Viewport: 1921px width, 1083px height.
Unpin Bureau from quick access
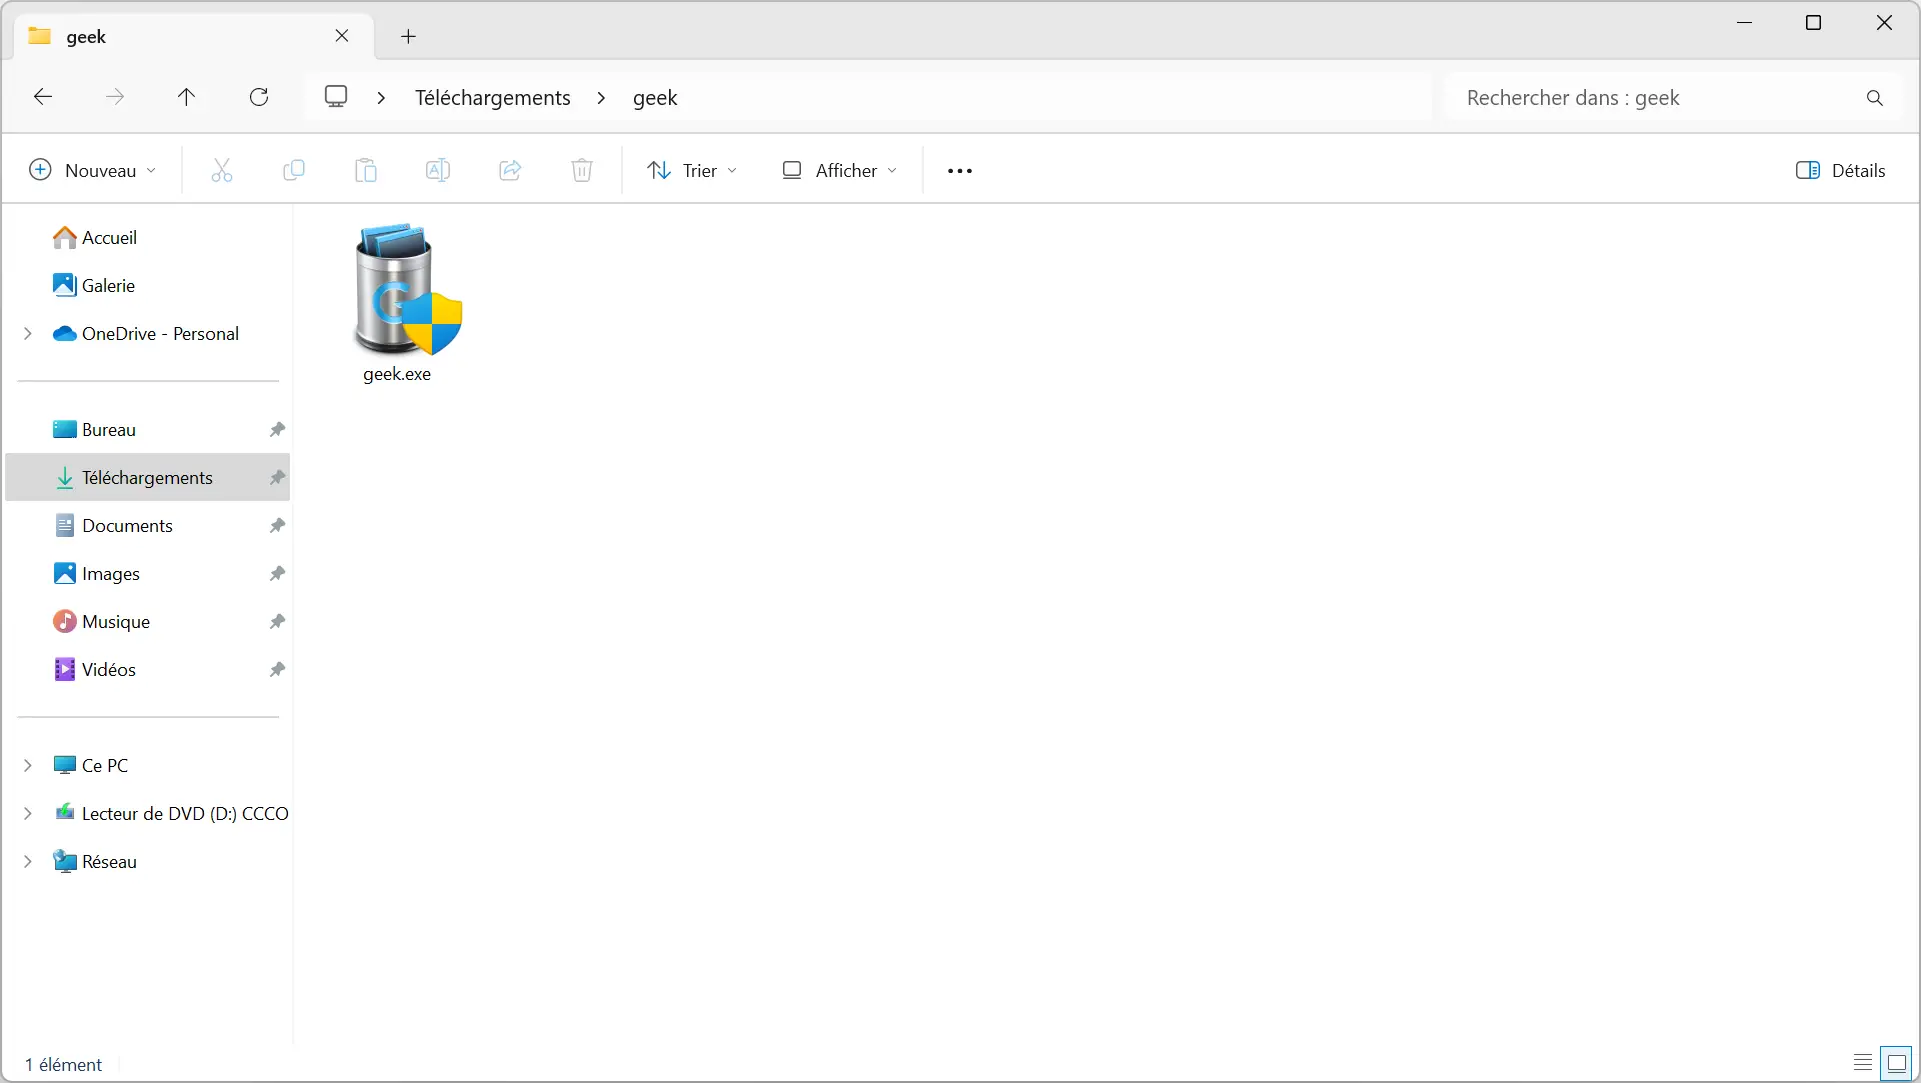(277, 430)
